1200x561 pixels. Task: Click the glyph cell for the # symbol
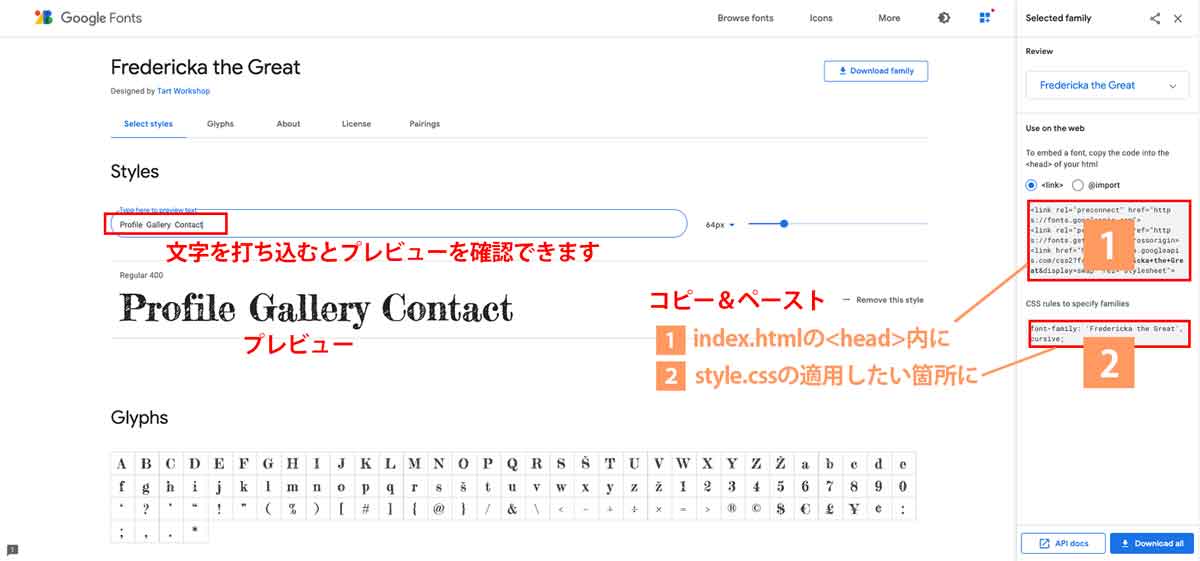pyautogui.click(x=366, y=510)
